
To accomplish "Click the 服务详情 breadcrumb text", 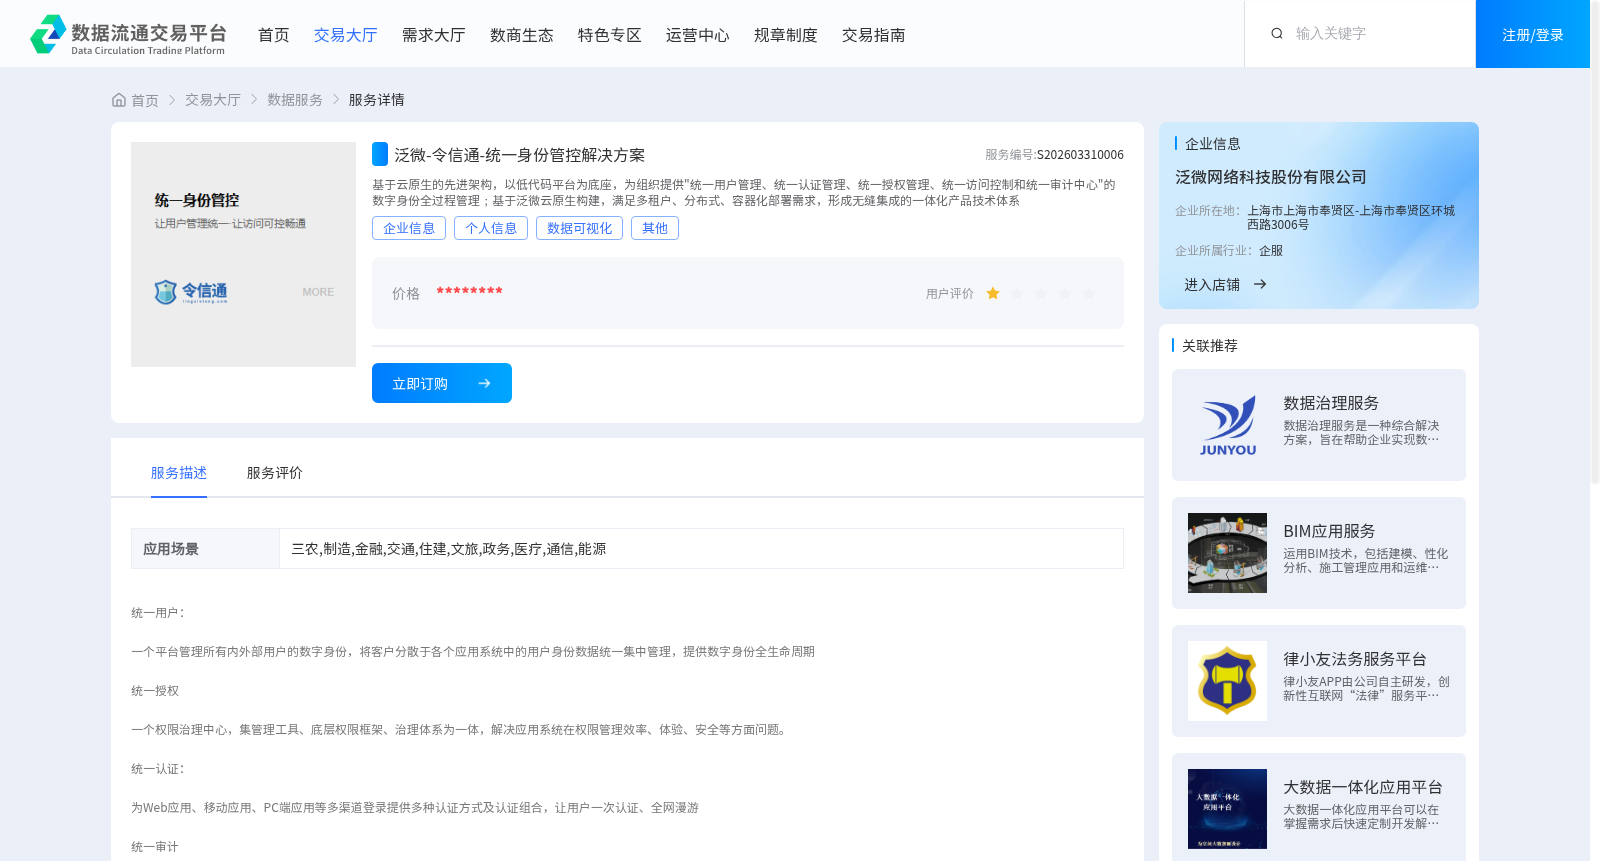I will point(377,100).
